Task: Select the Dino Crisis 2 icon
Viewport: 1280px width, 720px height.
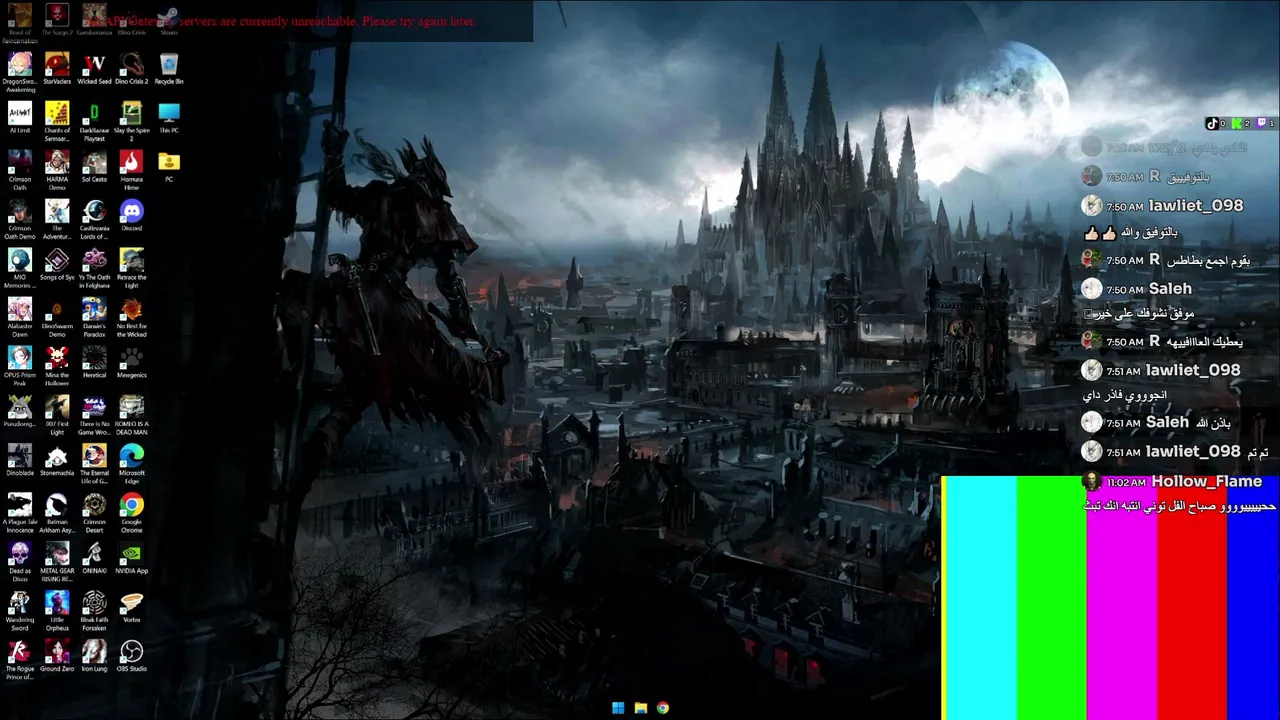Action: coord(132,67)
